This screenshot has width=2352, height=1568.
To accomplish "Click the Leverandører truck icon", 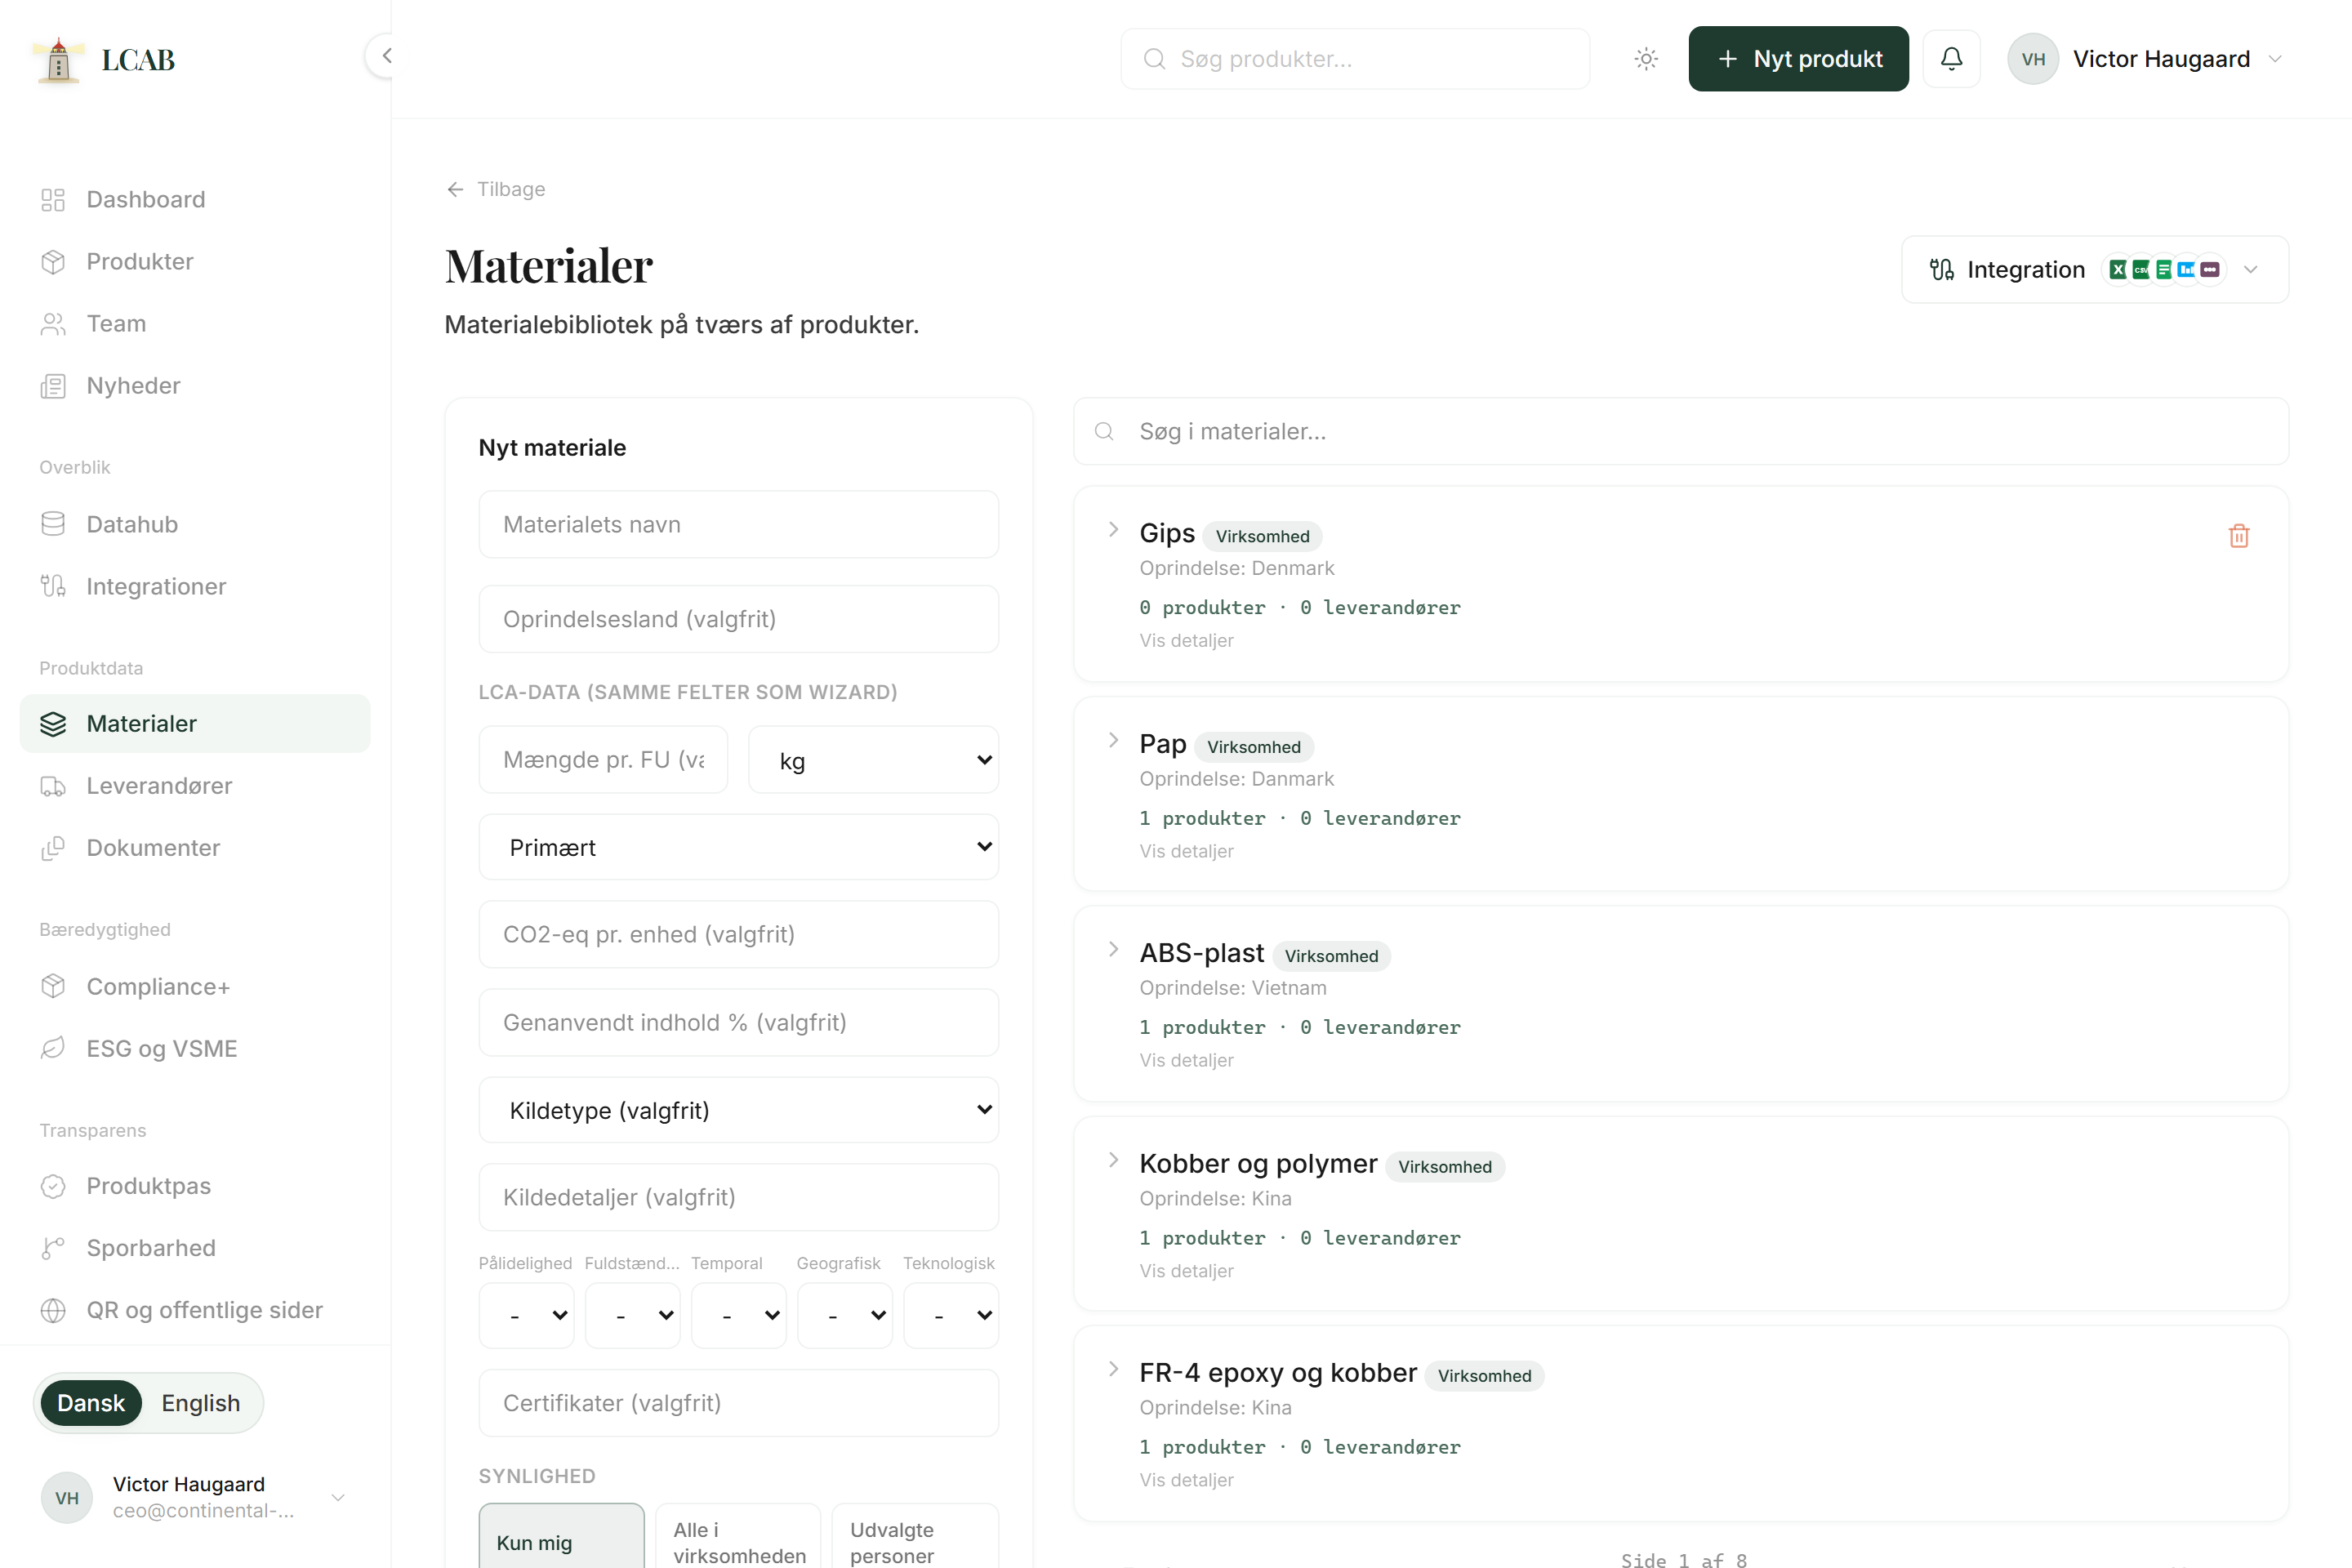I will [53, 786].
